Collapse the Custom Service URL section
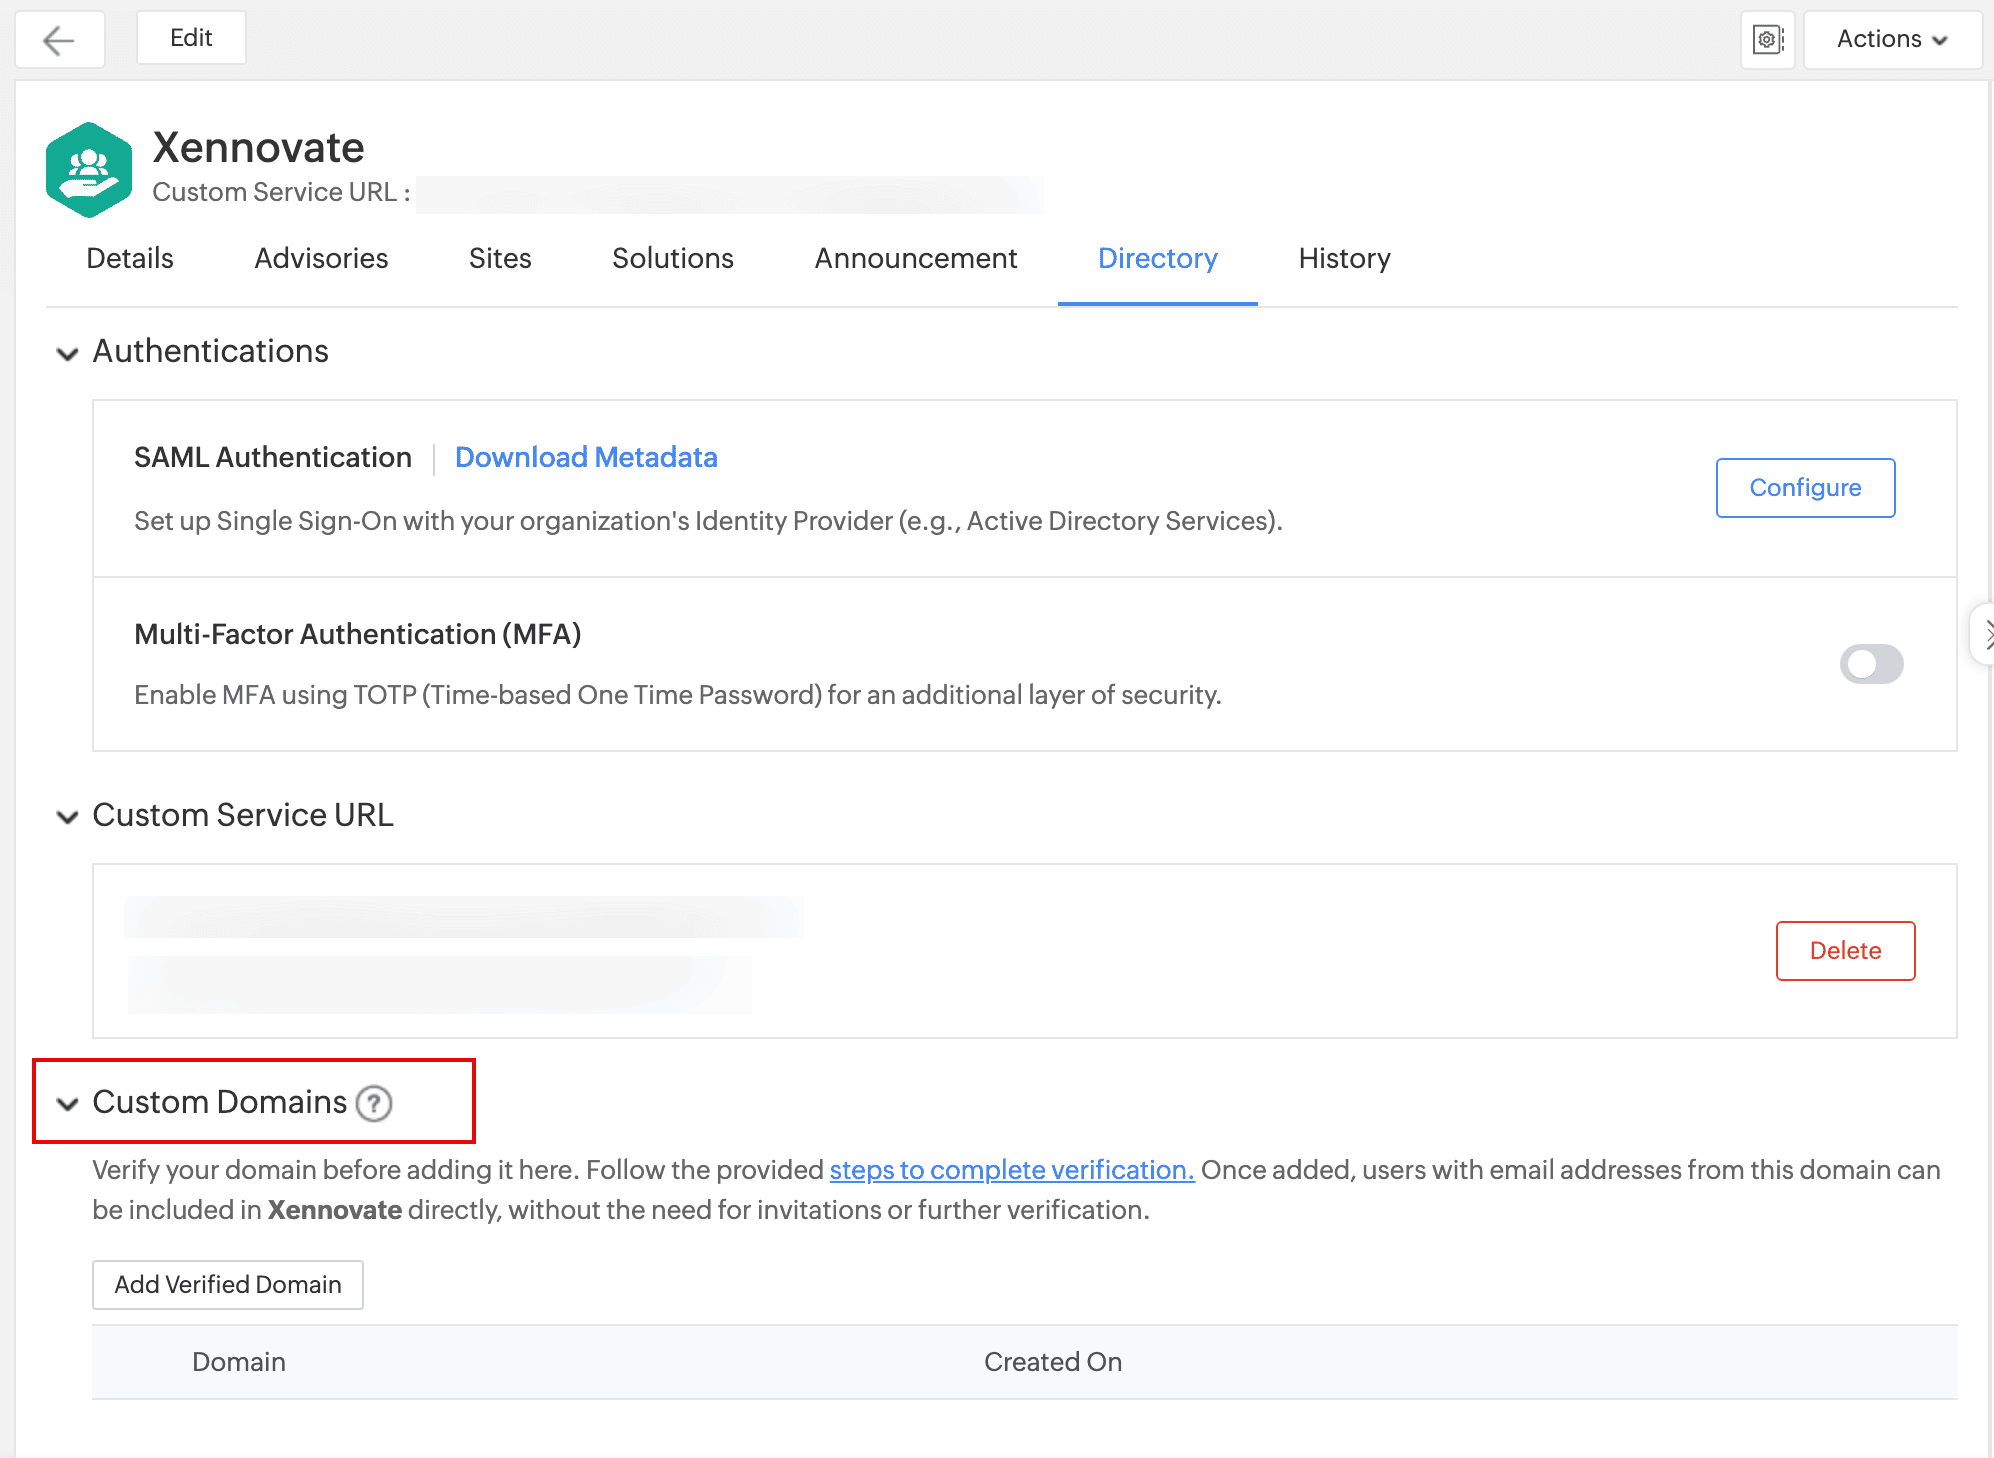 click(x=68, y=817)
